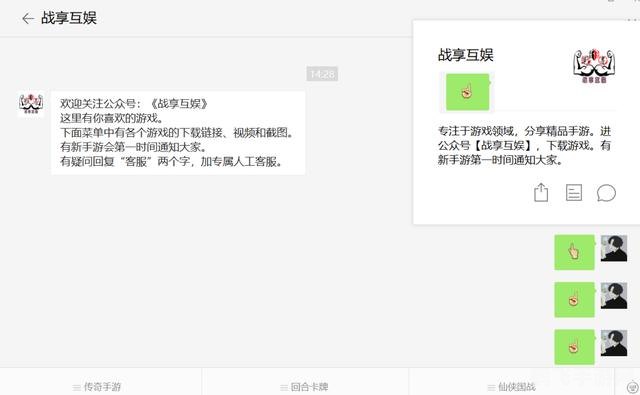Go back using the arrow beside 战享互娱

pos(28,18)
